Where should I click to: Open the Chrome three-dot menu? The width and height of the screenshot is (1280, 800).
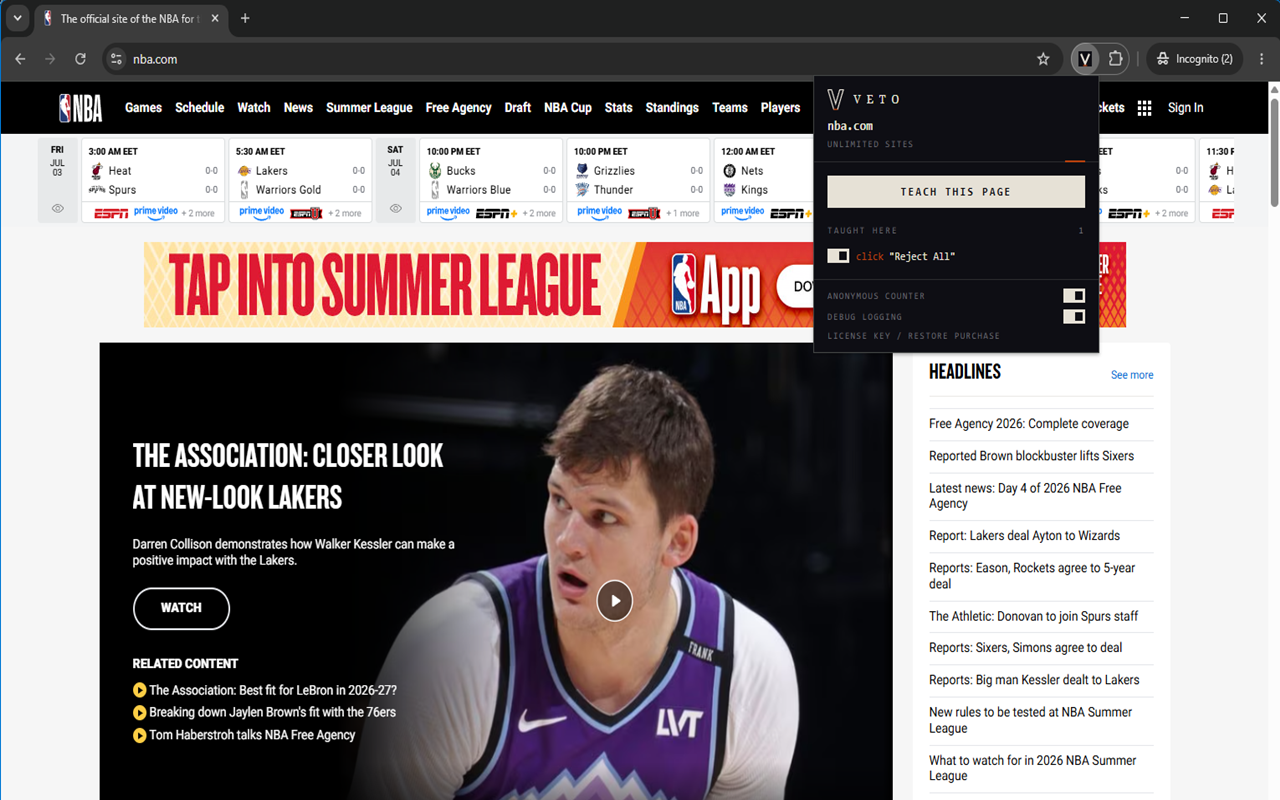[1261, 59]
